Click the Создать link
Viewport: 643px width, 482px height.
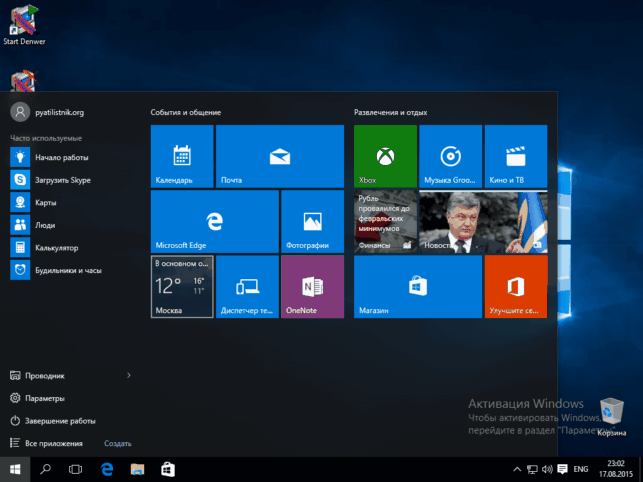(x=118, y=443)
